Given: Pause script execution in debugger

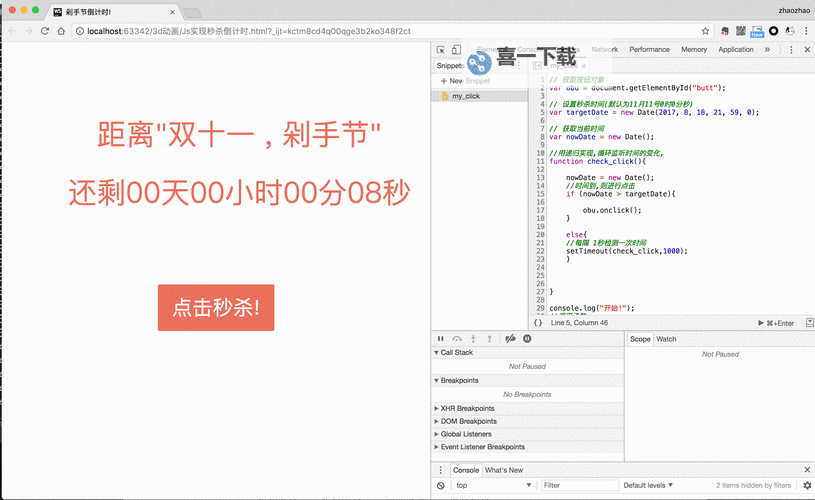Looking at the screenshot, I should (441, 338).
